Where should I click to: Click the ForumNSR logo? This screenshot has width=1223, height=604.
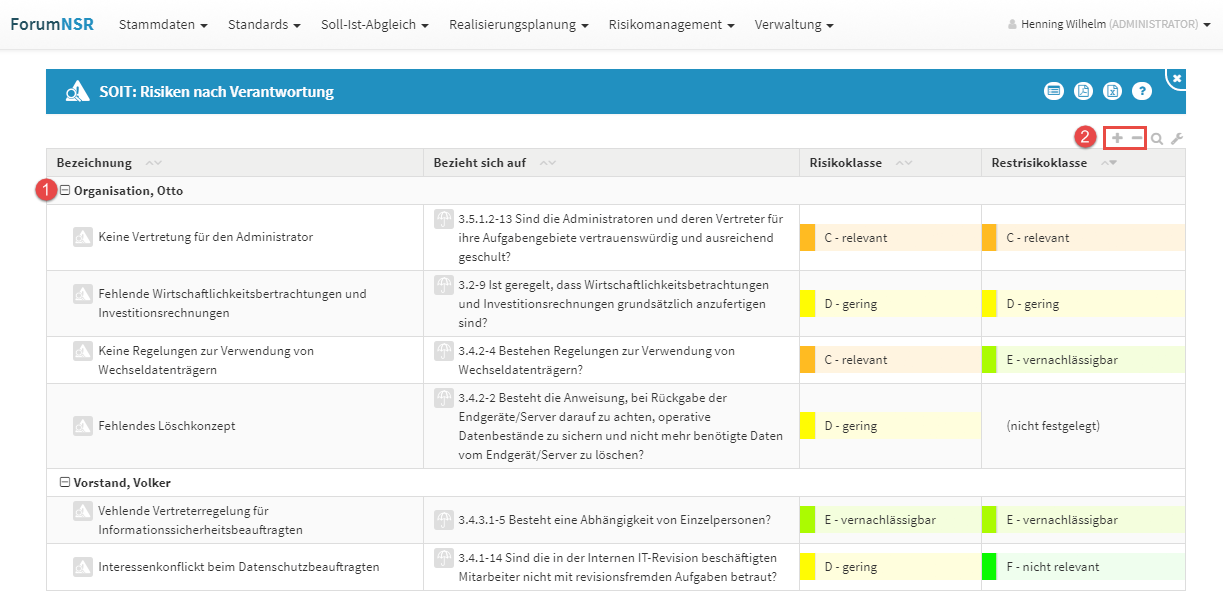[x=52, y=24]
